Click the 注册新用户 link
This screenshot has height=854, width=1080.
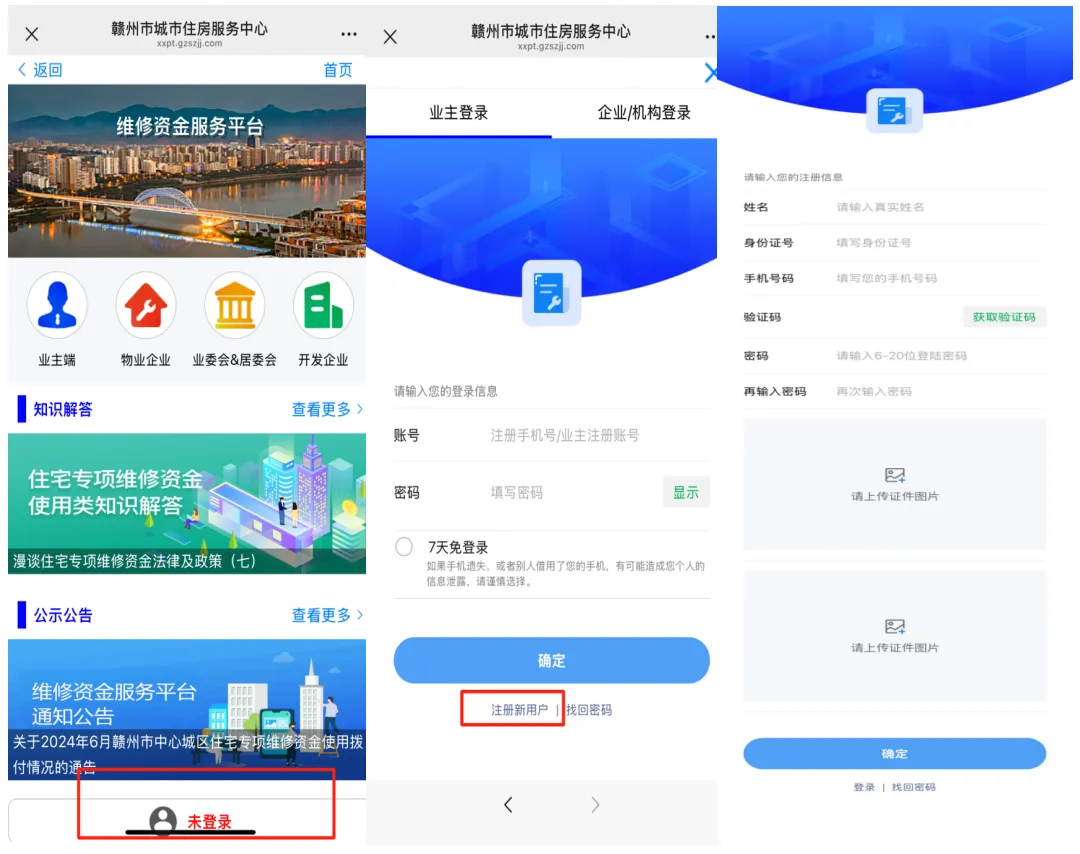(x=524, y=709)
